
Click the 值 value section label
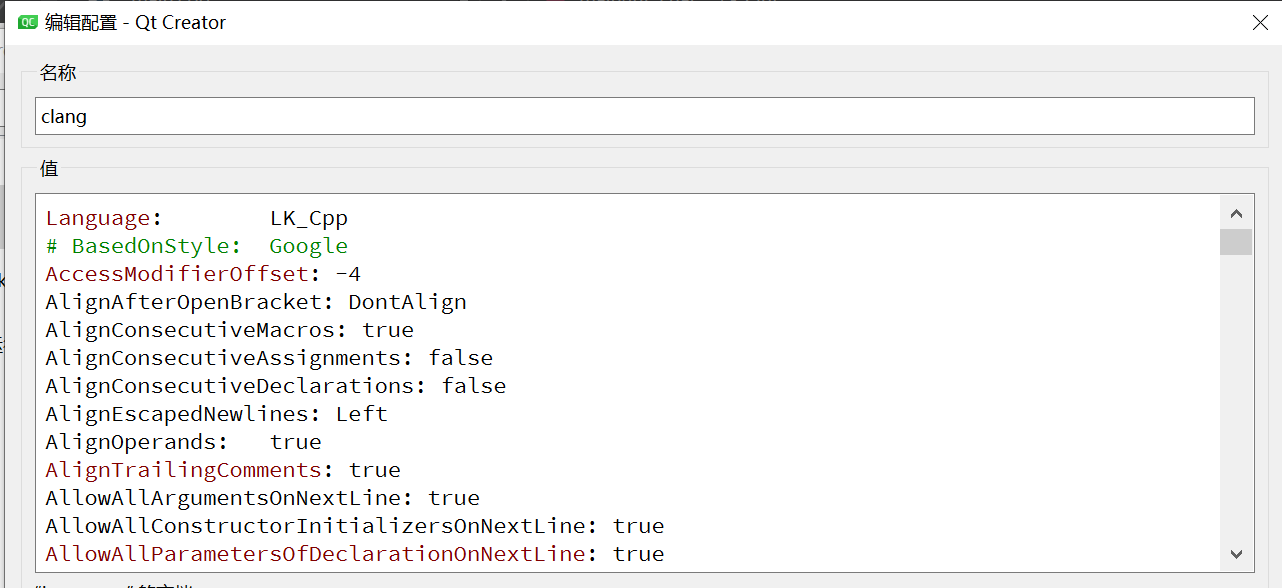coord(48,169)
